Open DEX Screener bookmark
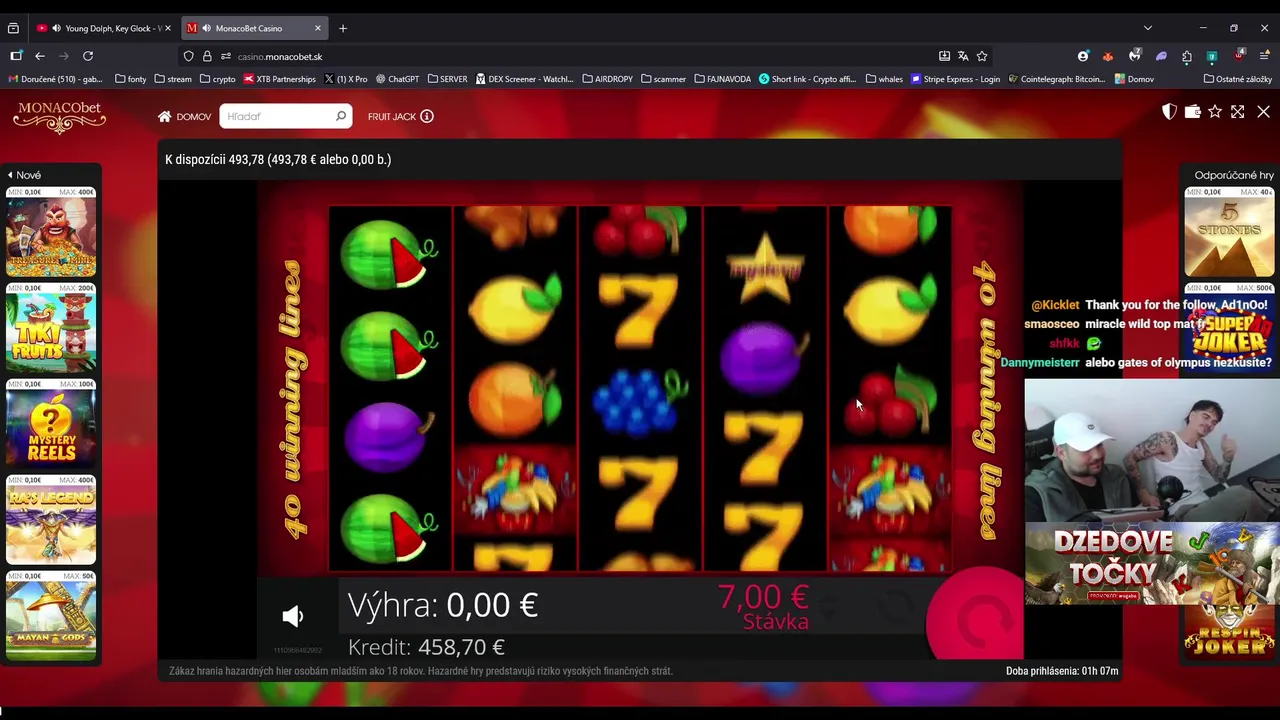1280x720 pixels. pyautogui.click(x=525, y=79)
